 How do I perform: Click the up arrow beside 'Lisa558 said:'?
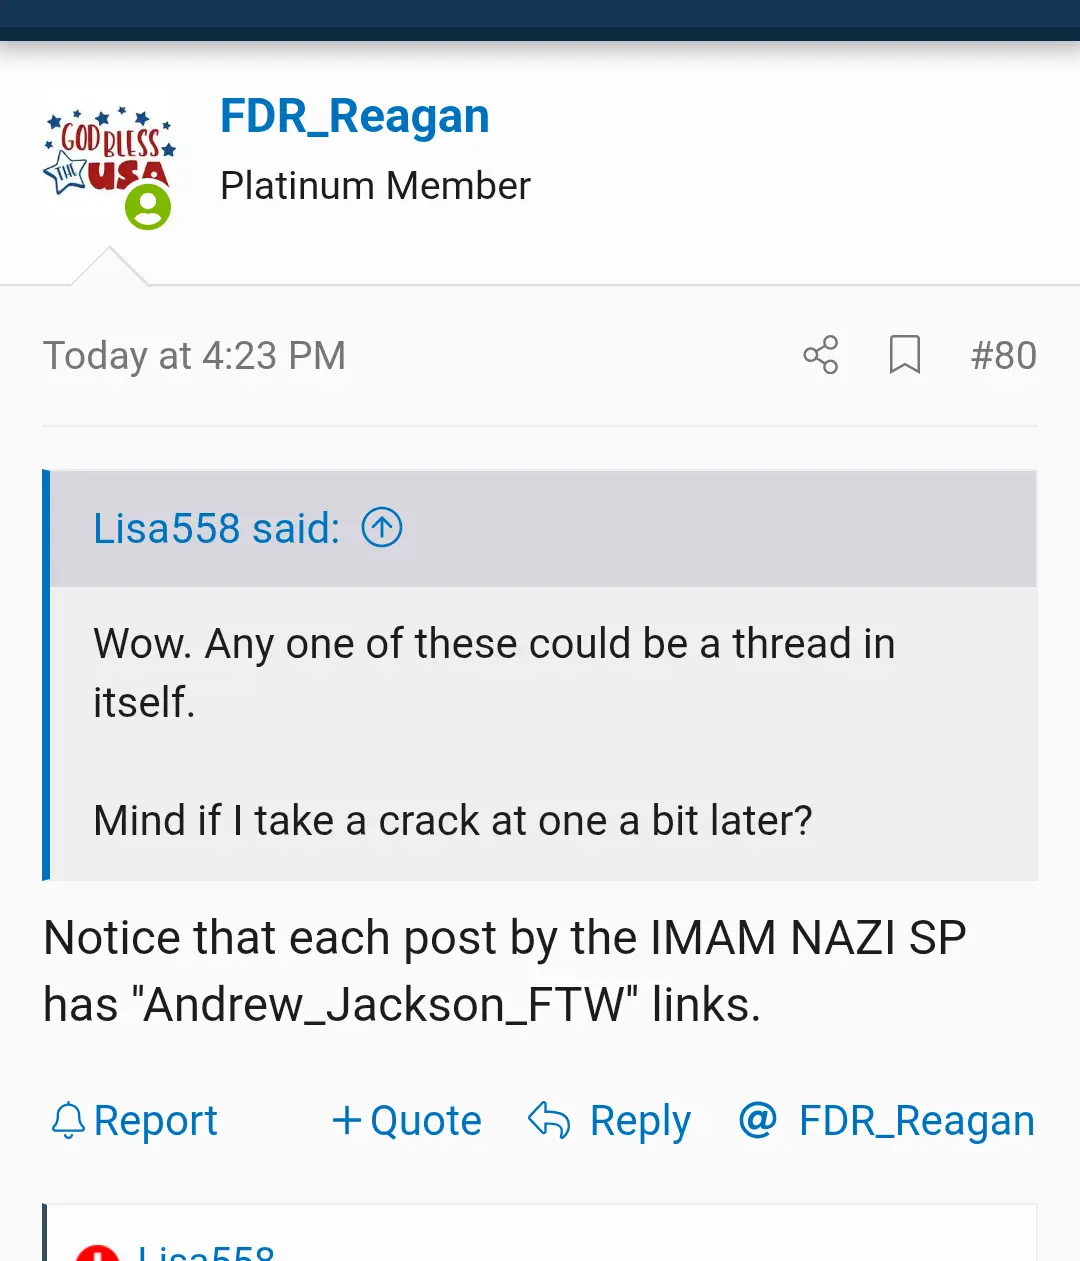pos(381,527)
